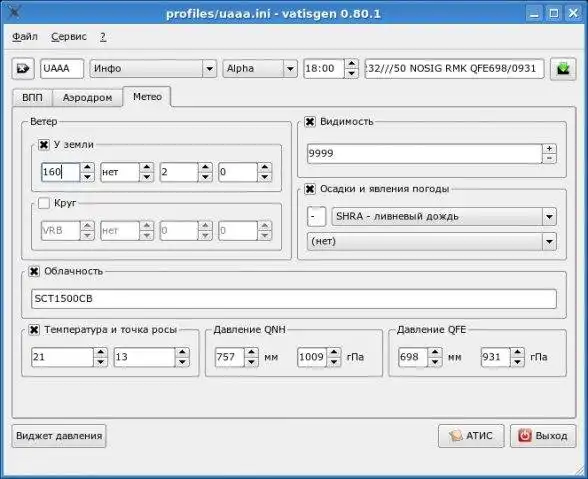Increase QNH 757 мм value
Viewport: 588px width, 479px height.
(x=251, y=352)
